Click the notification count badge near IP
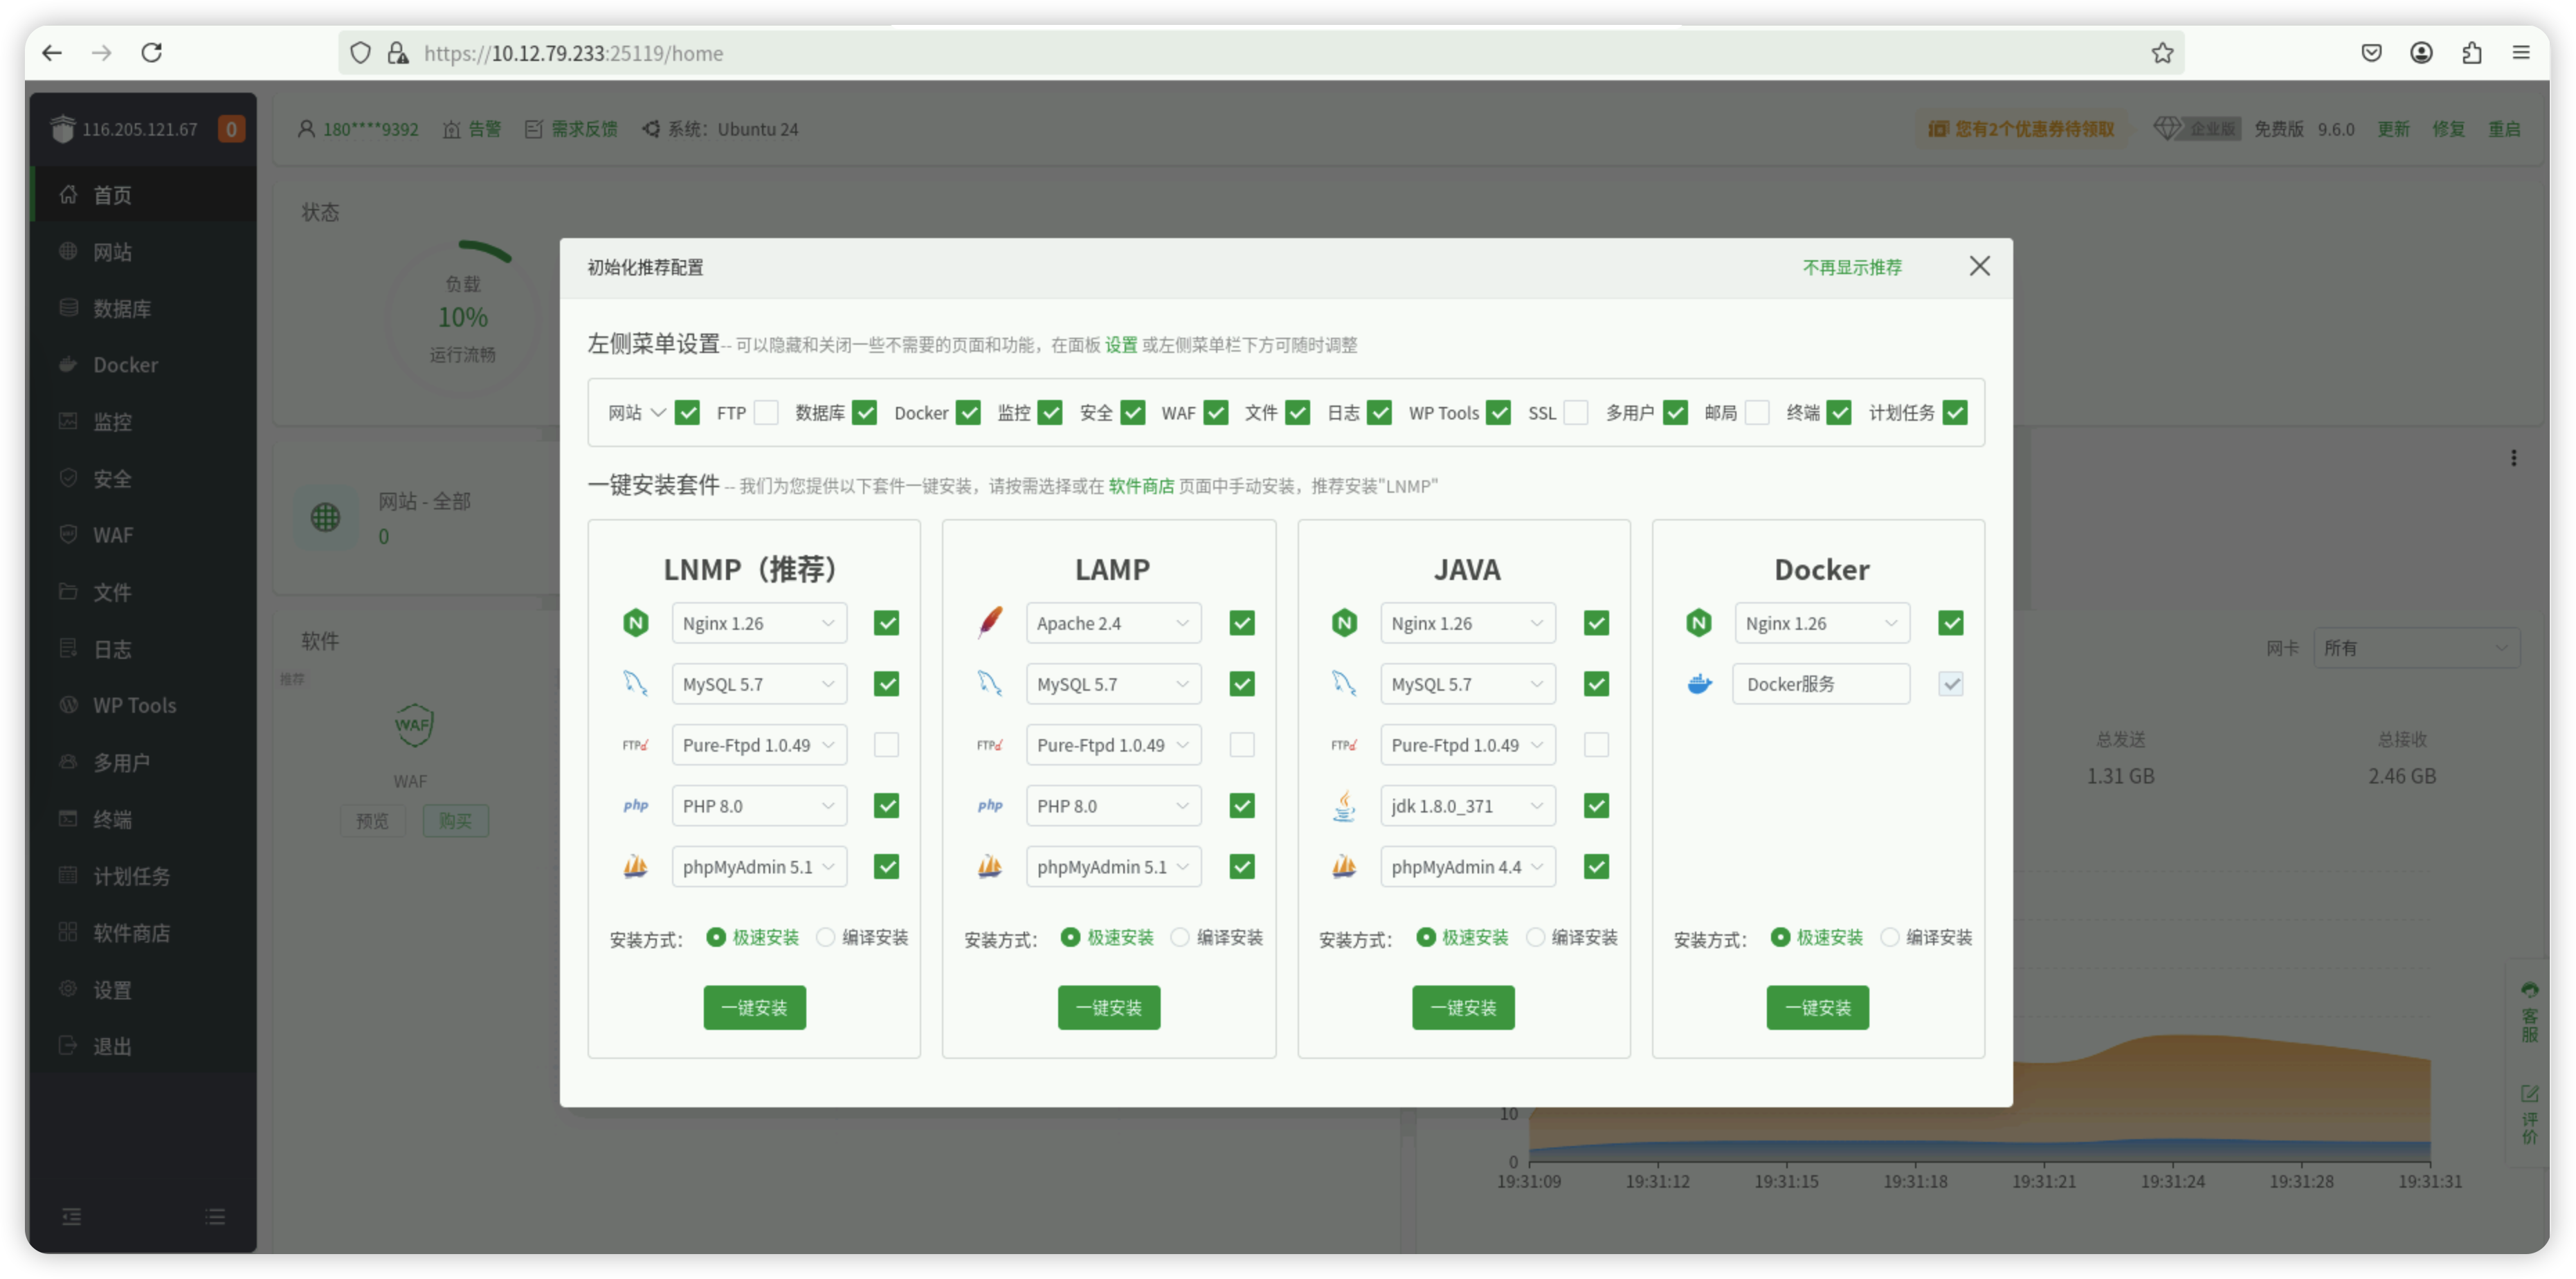Viewport: 2576px width, 1279px height. click(231, 129)
